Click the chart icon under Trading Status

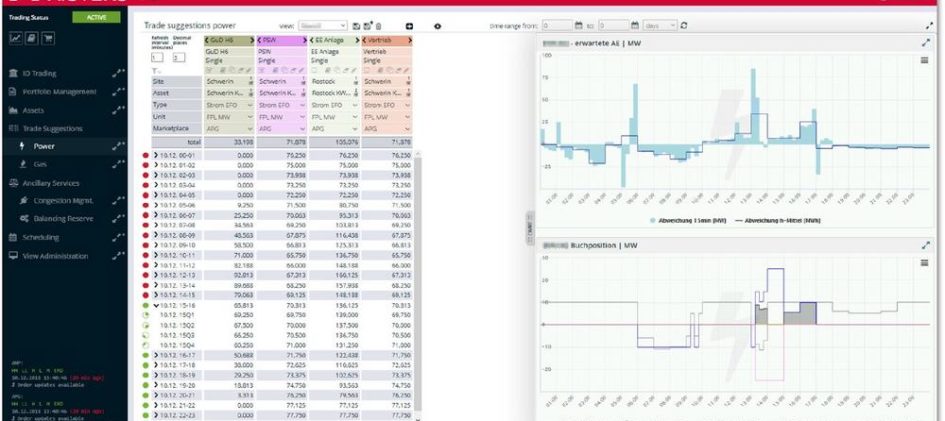pyautogui.click(x=16, y=38)
